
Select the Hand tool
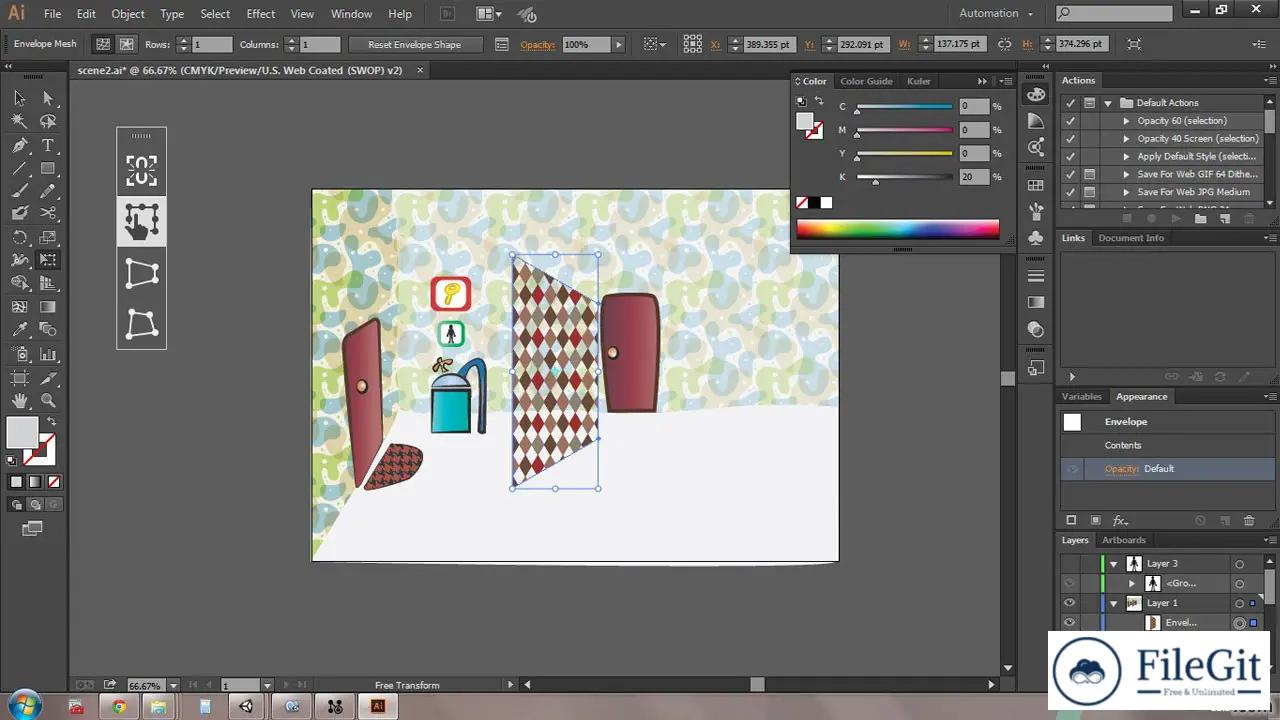(19, 400)
